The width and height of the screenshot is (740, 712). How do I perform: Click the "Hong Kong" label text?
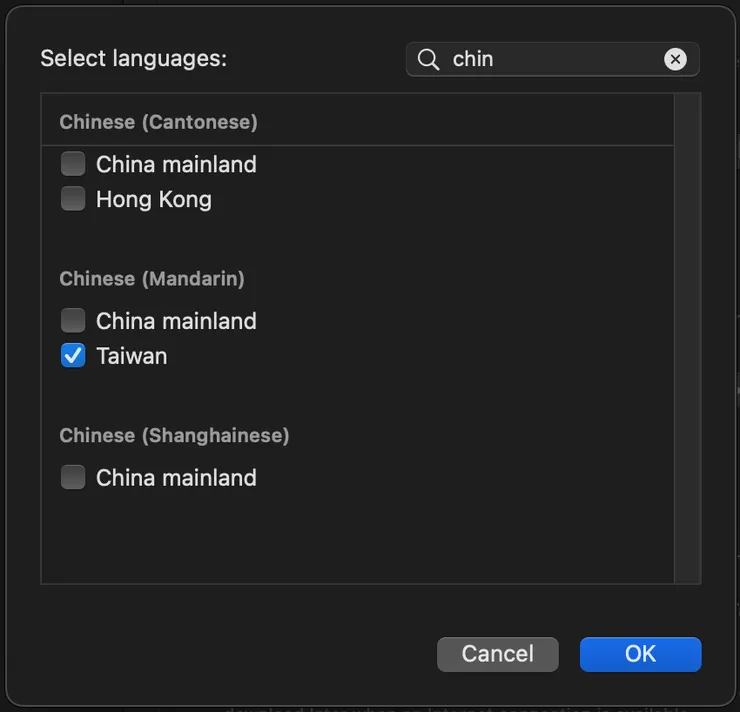pyautogui.click(x=153, y=199)
